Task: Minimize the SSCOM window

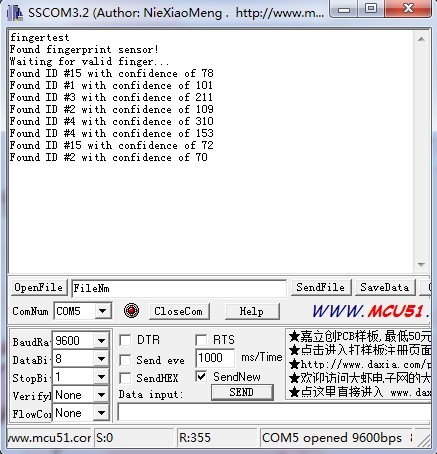Action: tap(344, 8)
